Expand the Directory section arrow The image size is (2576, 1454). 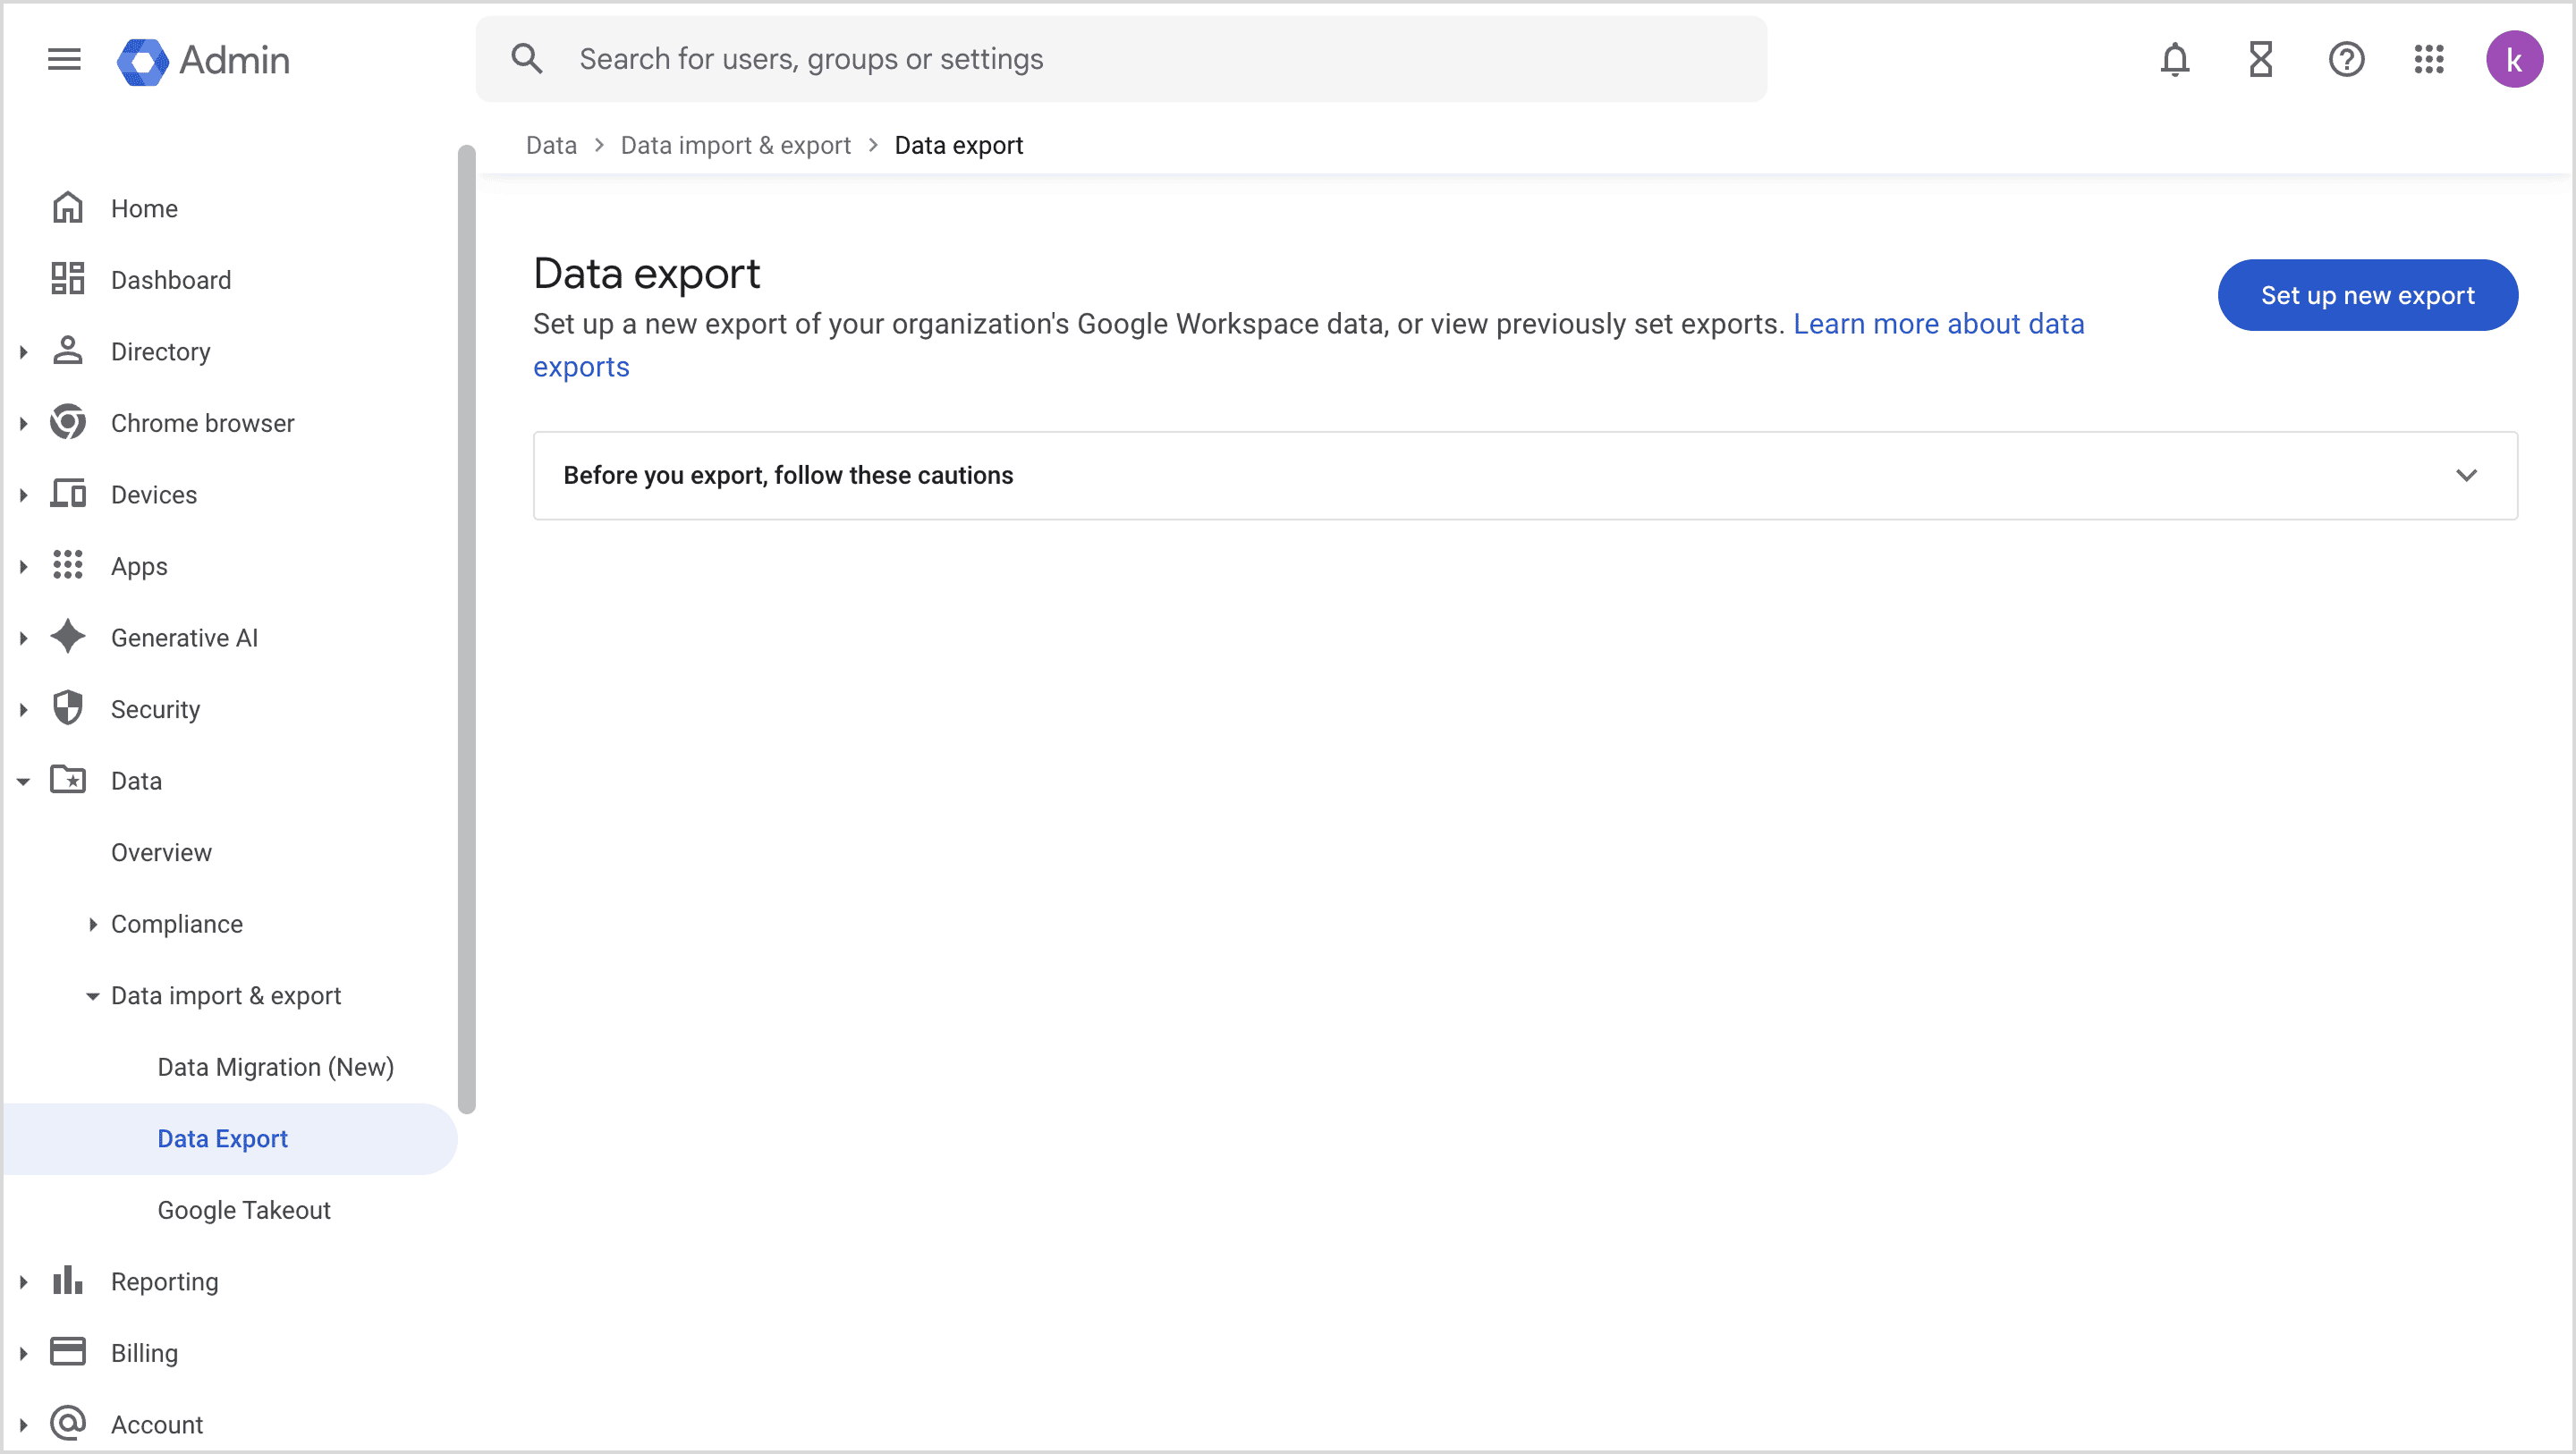click(x=23, y=351)
